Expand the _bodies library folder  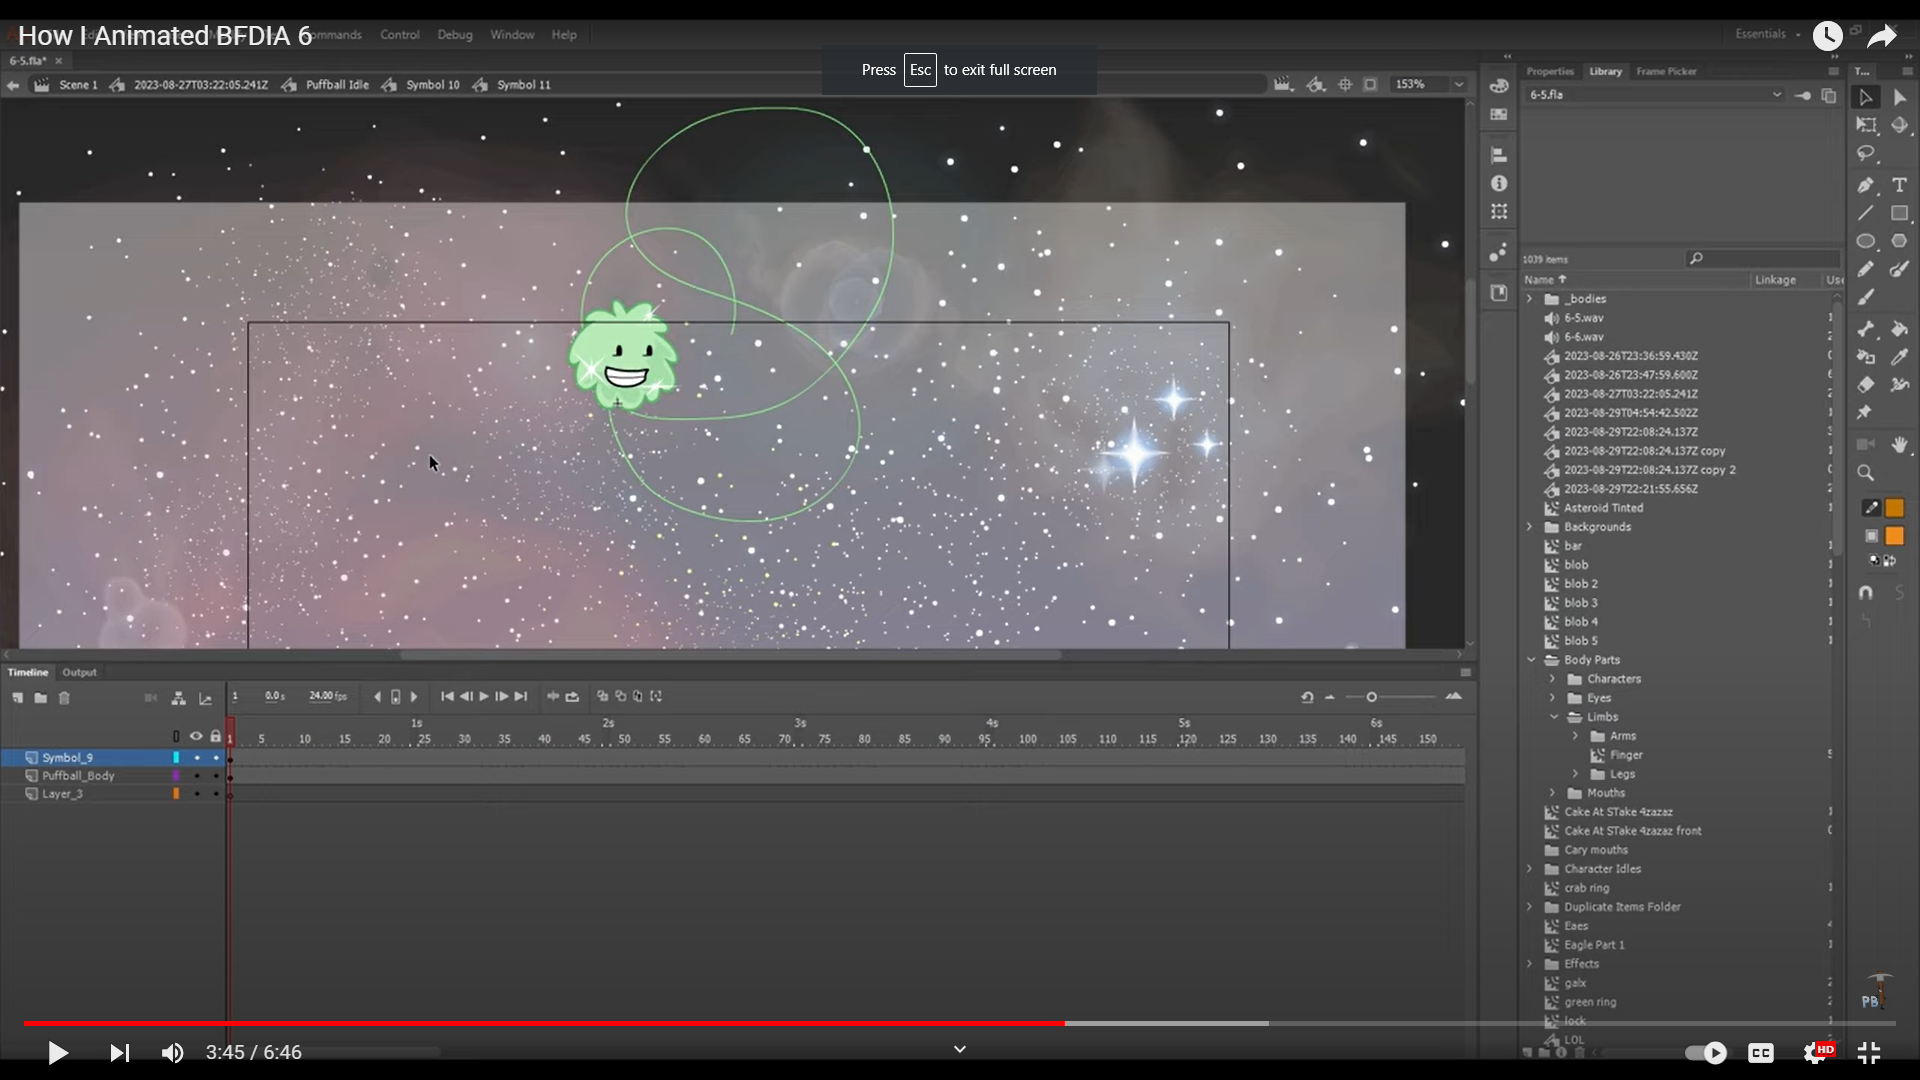click(1529, 299)
